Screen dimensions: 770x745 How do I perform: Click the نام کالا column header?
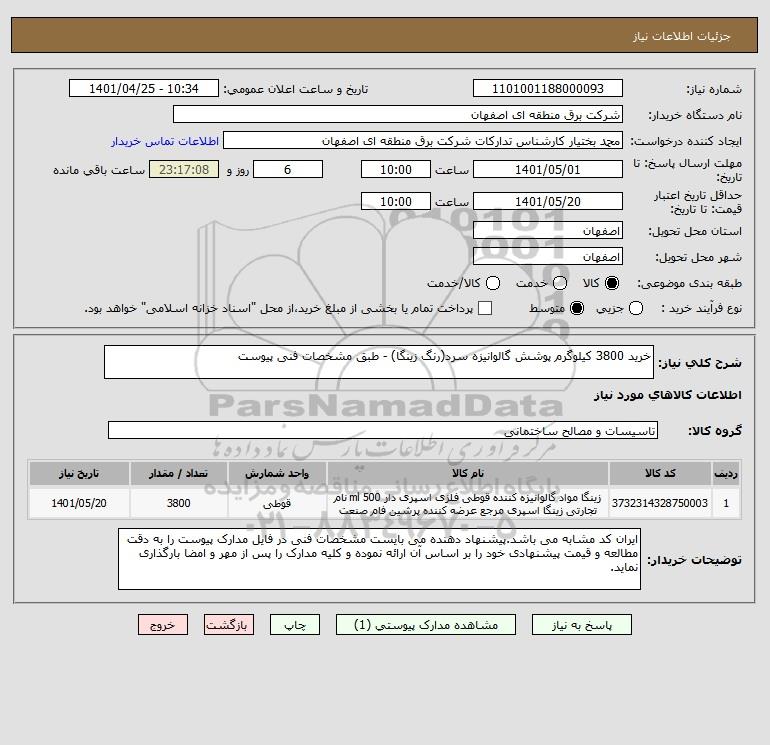pos(468,473)
